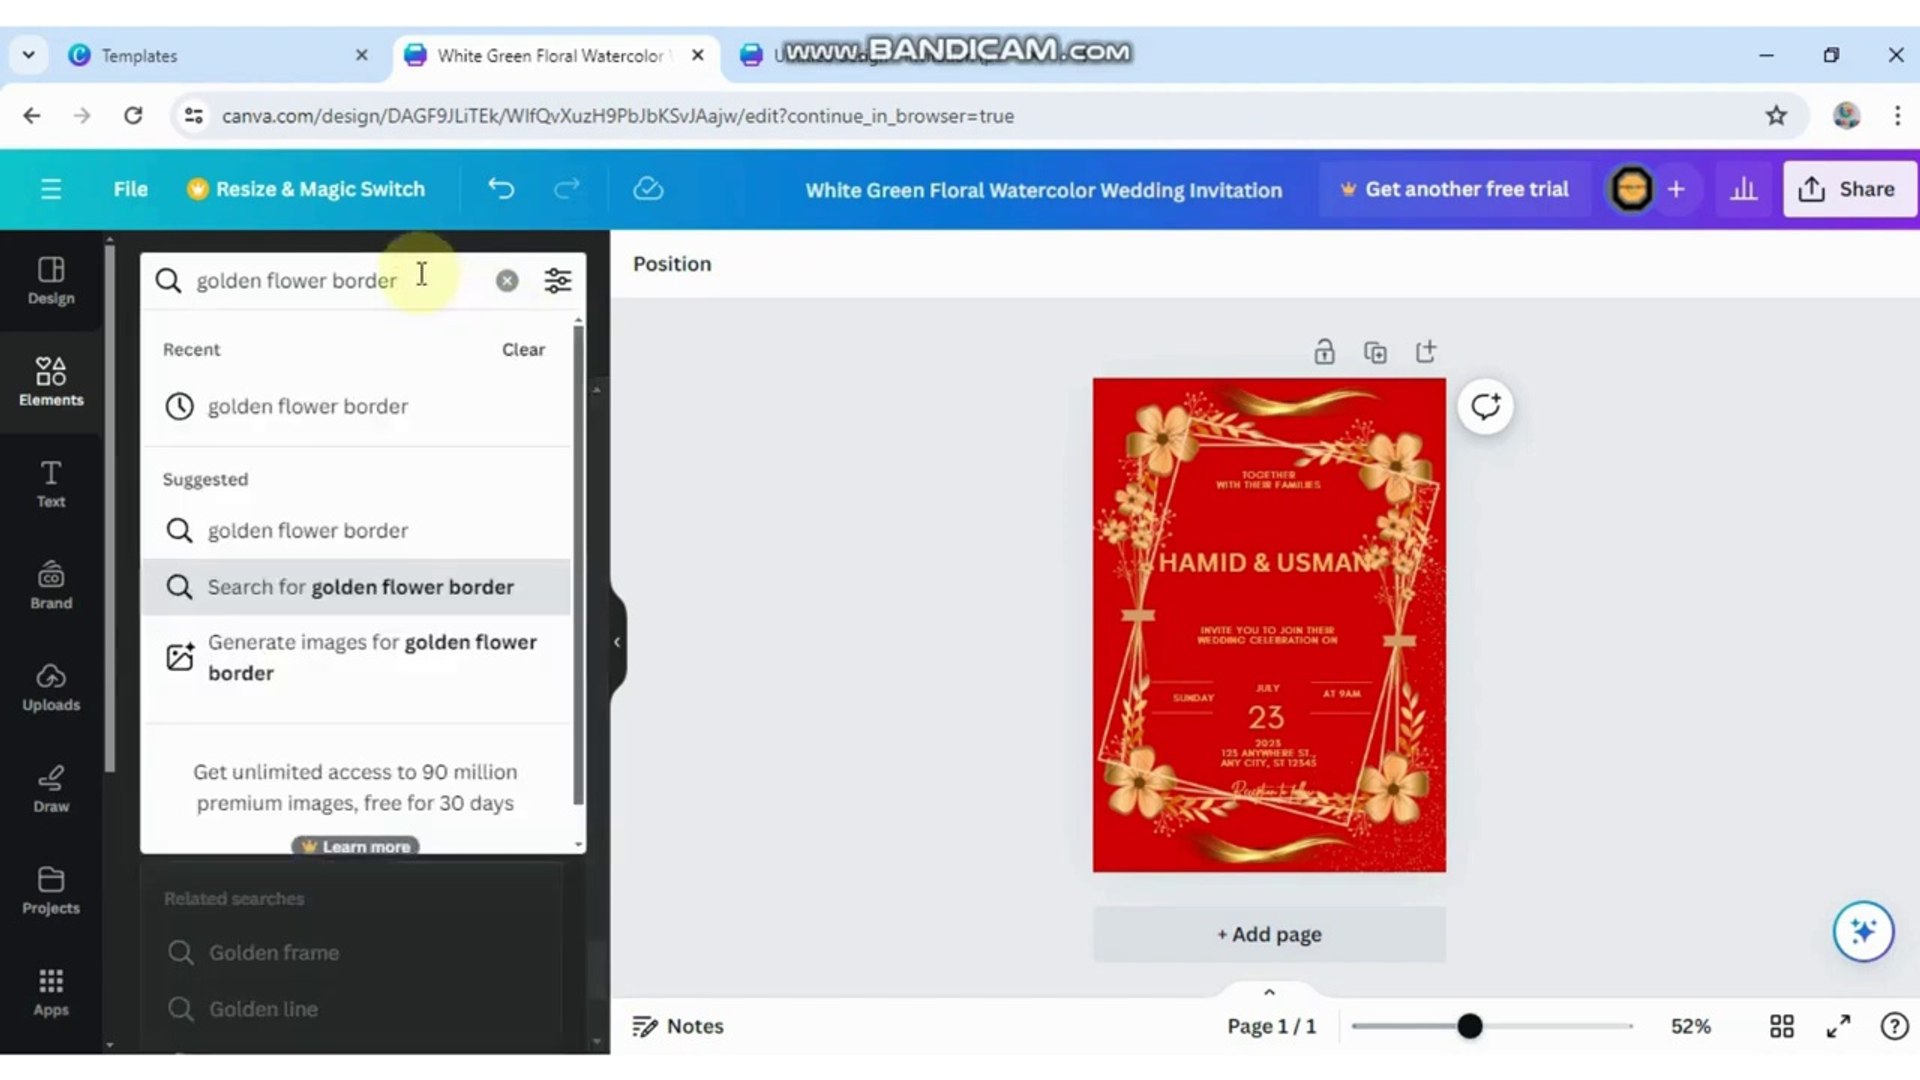The height and width of the screenshot is (1080, 1920).
Task: Open the hamburger menu at top left
Action: (x=50, y=188)
